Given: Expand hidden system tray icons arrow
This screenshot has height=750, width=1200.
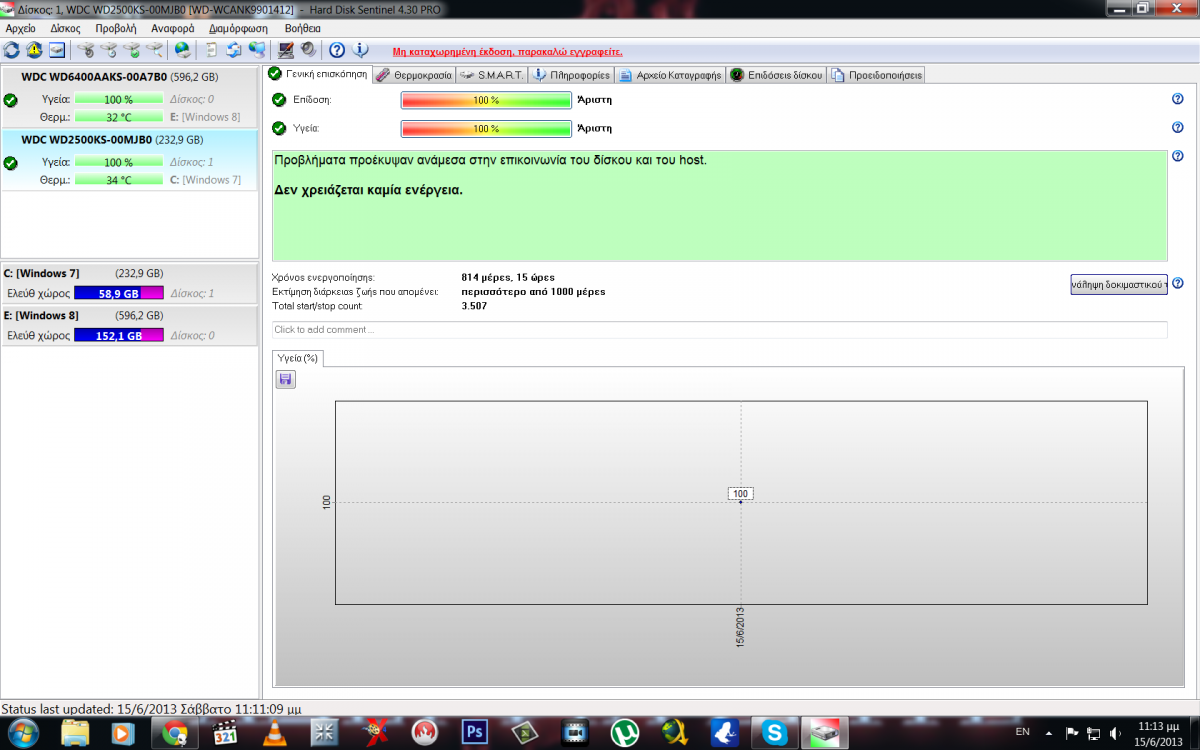Looking at the screenshot, I should 1049,732.
